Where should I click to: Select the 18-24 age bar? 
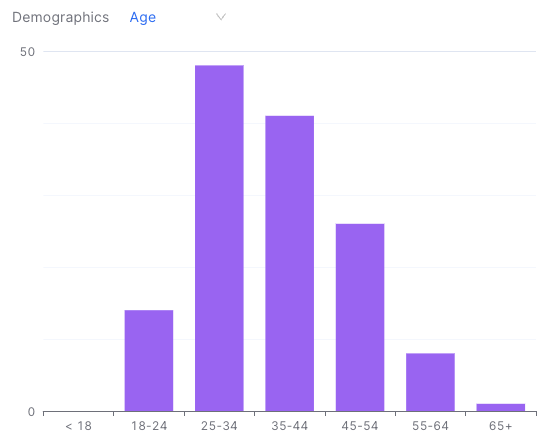(x=149, y=360)
